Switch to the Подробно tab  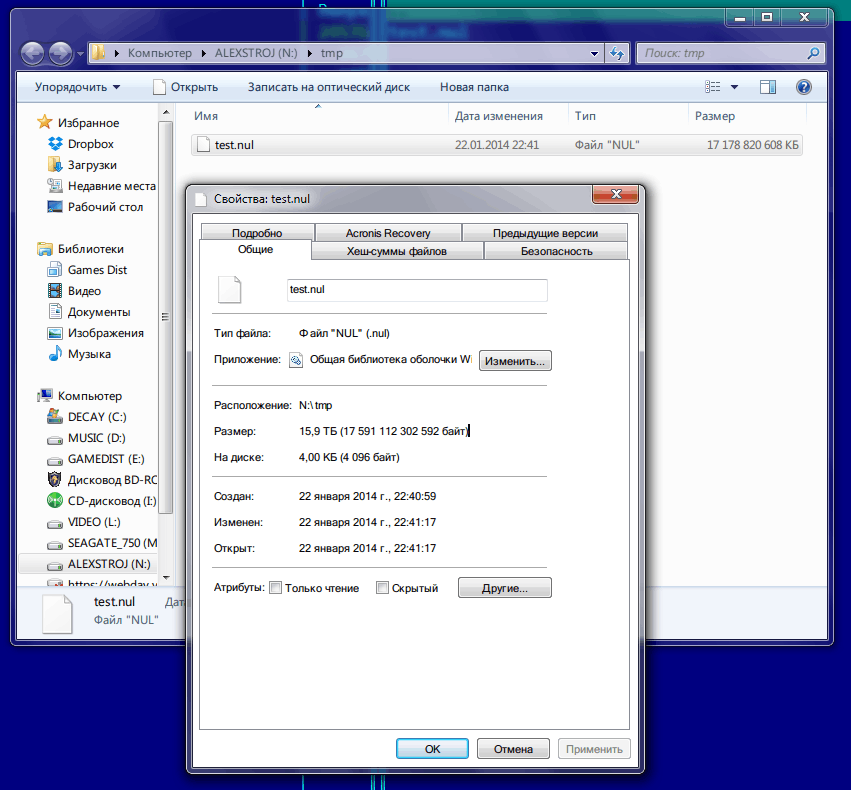[x=257, y=233]
